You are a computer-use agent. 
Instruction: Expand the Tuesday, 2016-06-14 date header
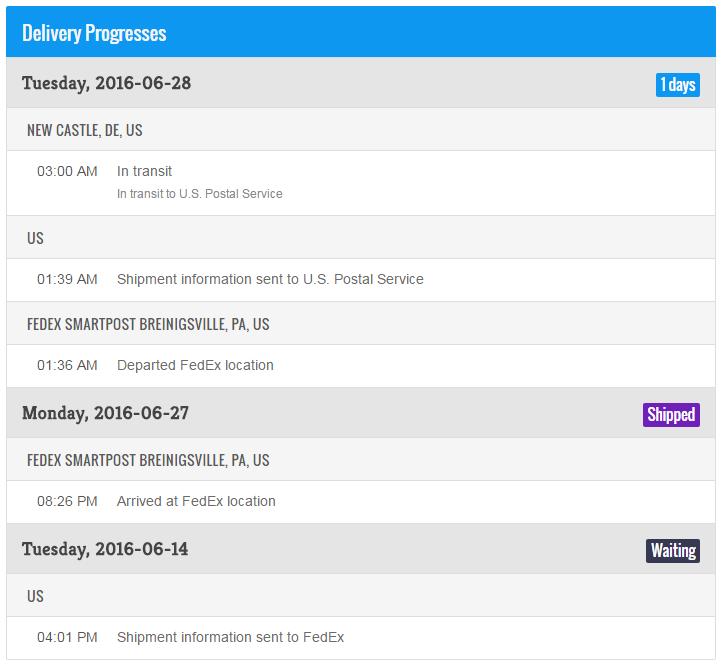point(105,549)
